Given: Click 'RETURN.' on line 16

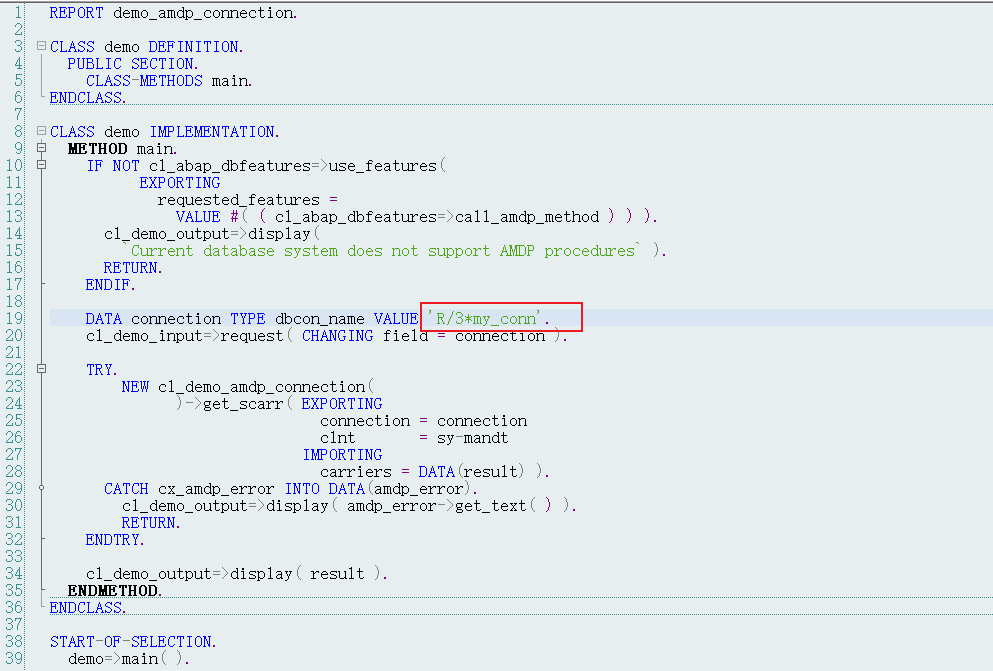Looking at the screenshot, I should click(x=133, y=268).
